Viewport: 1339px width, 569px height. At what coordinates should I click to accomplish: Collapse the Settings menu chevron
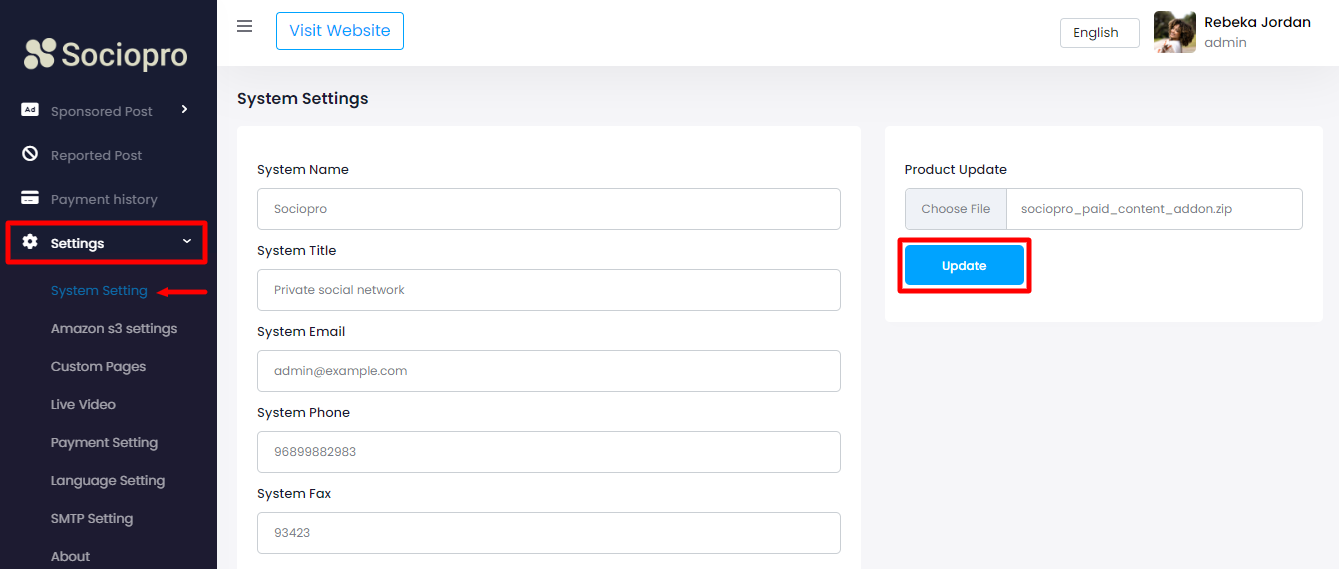[x=186, y=241]
